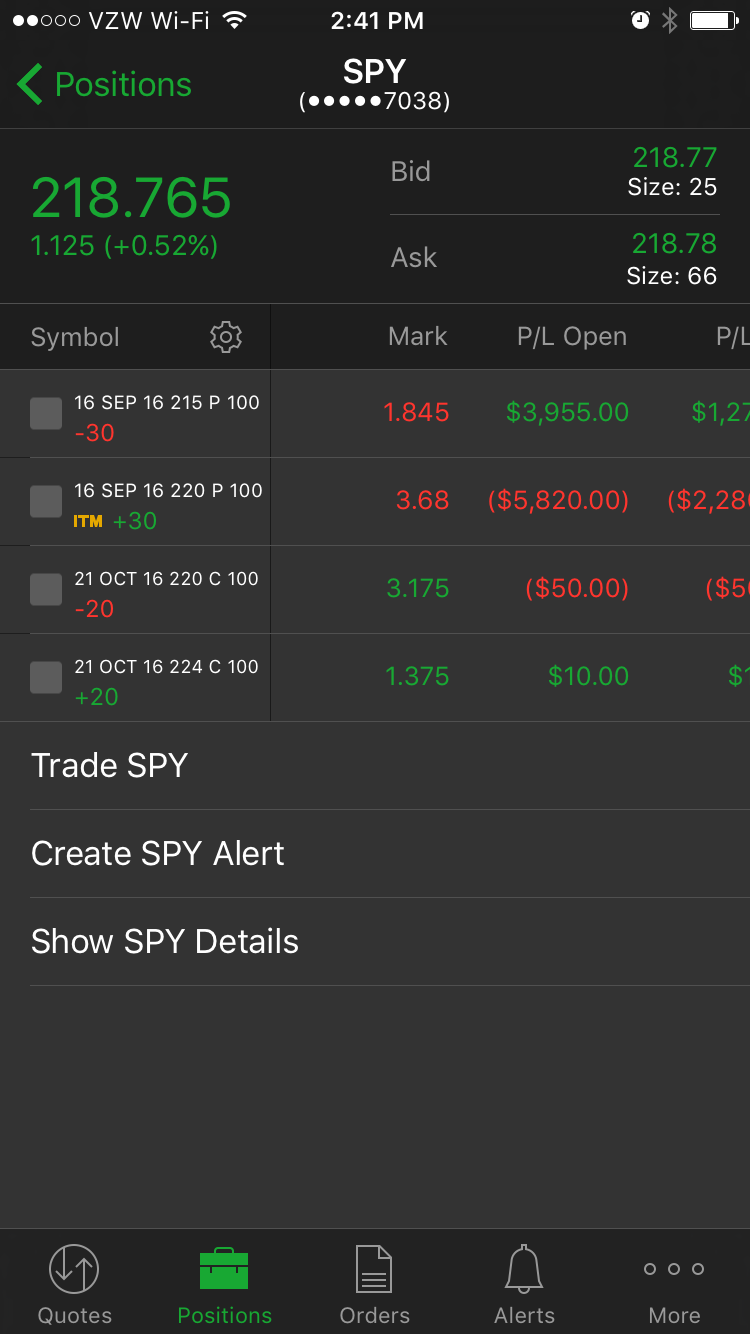The height and width of the screenshot is (1334, 750).
Task: Select the Positions briefcase icon
Action: (x=224, y=1268)
